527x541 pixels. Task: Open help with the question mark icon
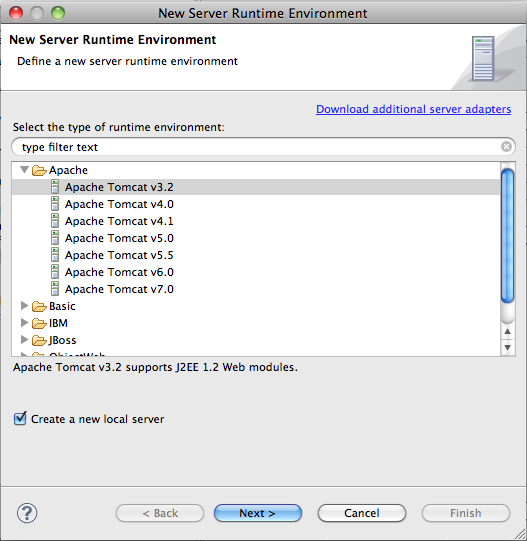27,513
